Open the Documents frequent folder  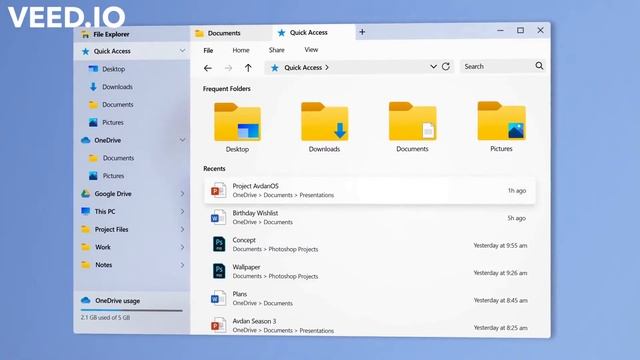point(412,127)
